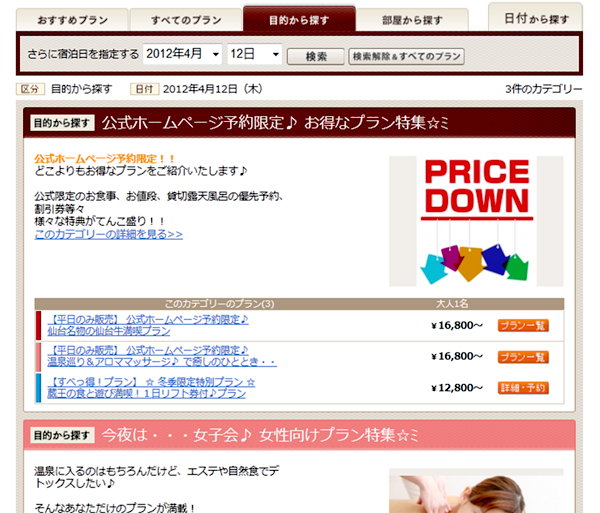This screenshot has height=513, width=600.
Task: Expand the 12日 day dropdown
Action: [x=254, y=55]
